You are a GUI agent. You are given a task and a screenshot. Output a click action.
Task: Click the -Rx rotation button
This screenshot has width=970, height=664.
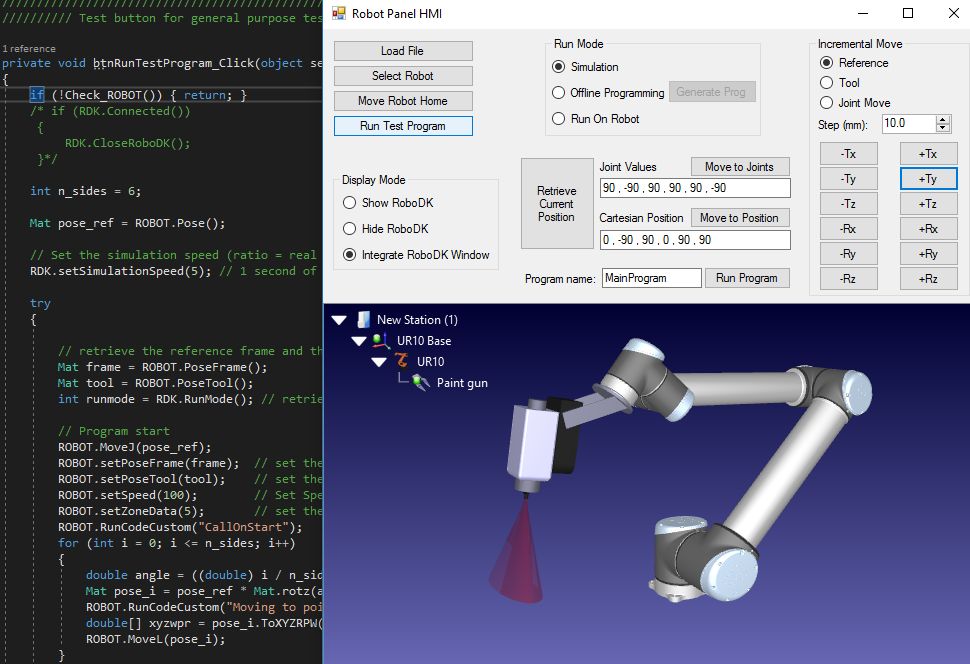pos(848,229)
